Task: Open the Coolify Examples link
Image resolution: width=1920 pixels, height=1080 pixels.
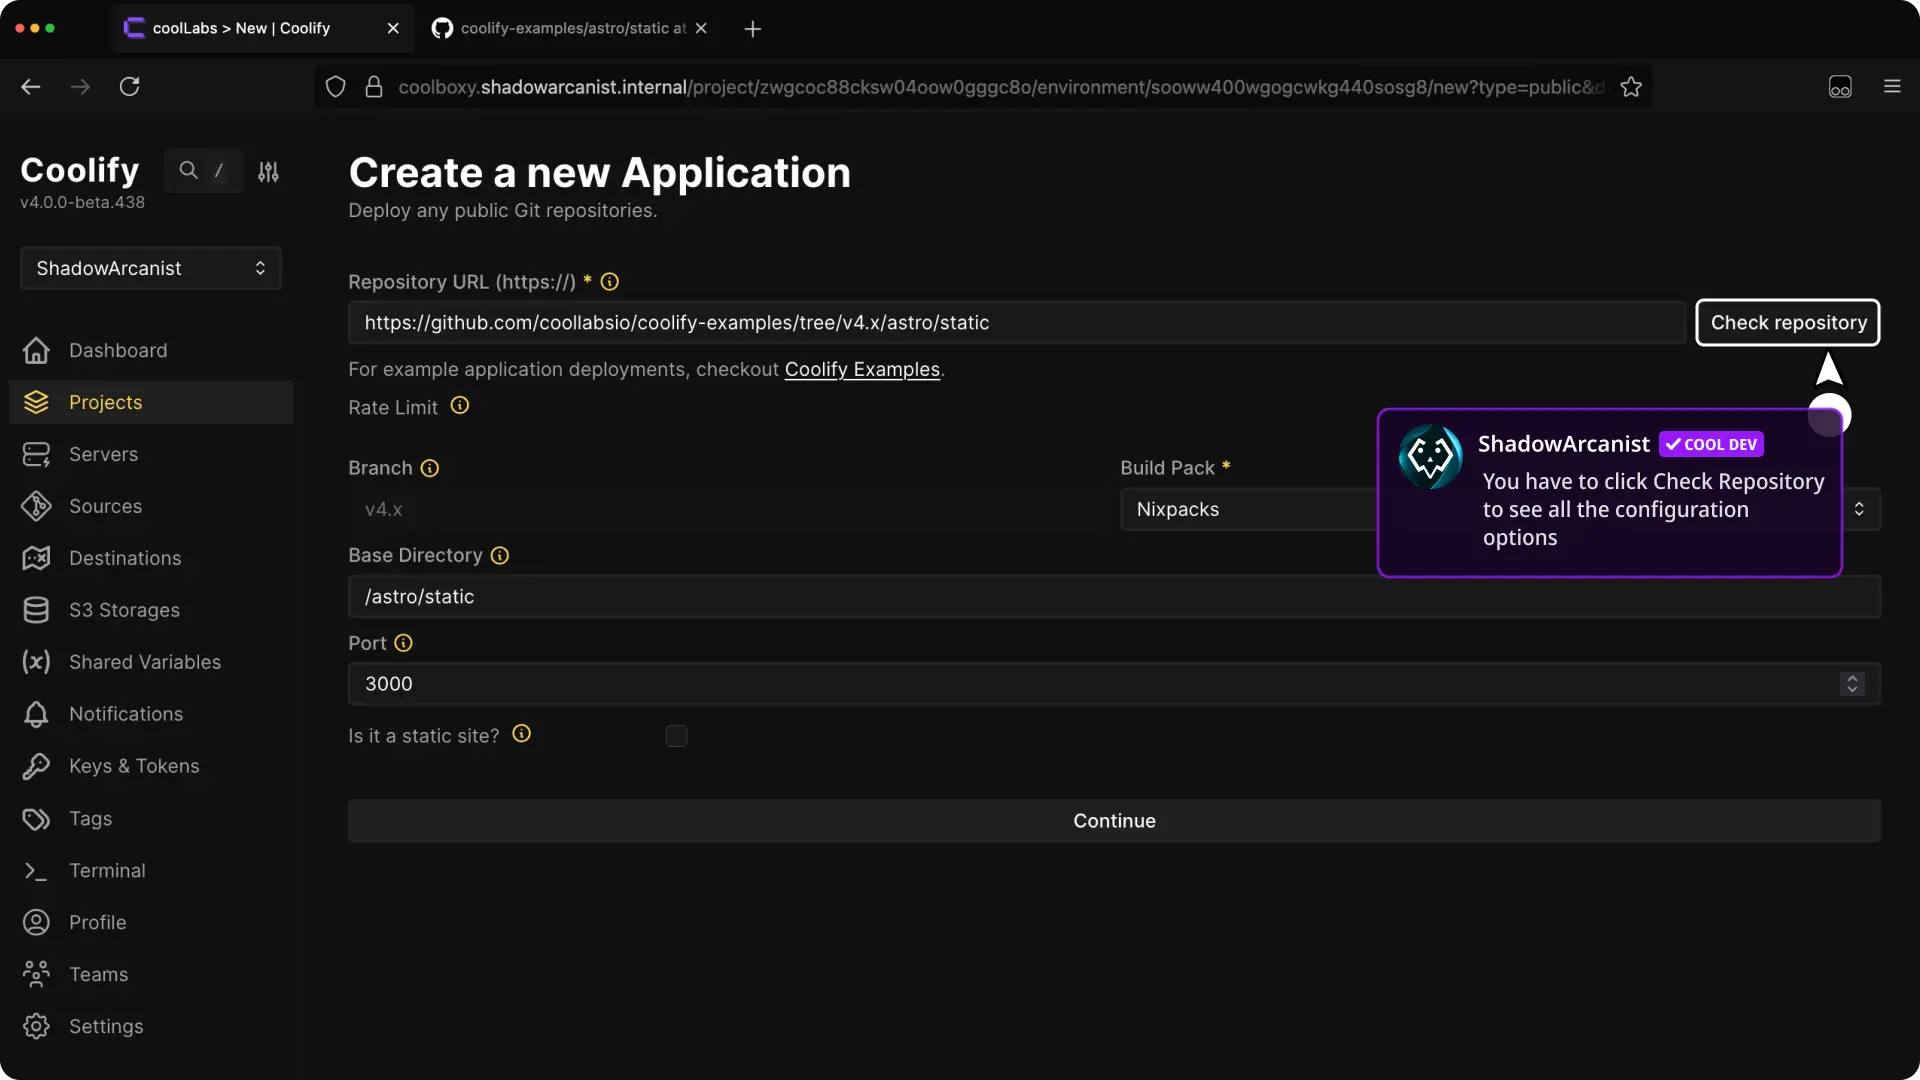Action: pos(861,370)
